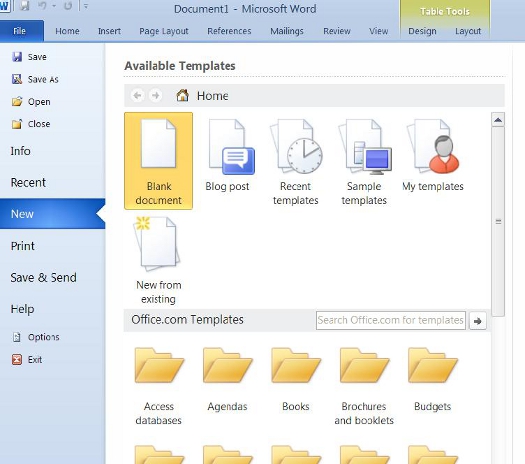The height and width of the screenshot is (464, 525).
Task: Click the Home icon in template navigation
Action: [182, 95]
